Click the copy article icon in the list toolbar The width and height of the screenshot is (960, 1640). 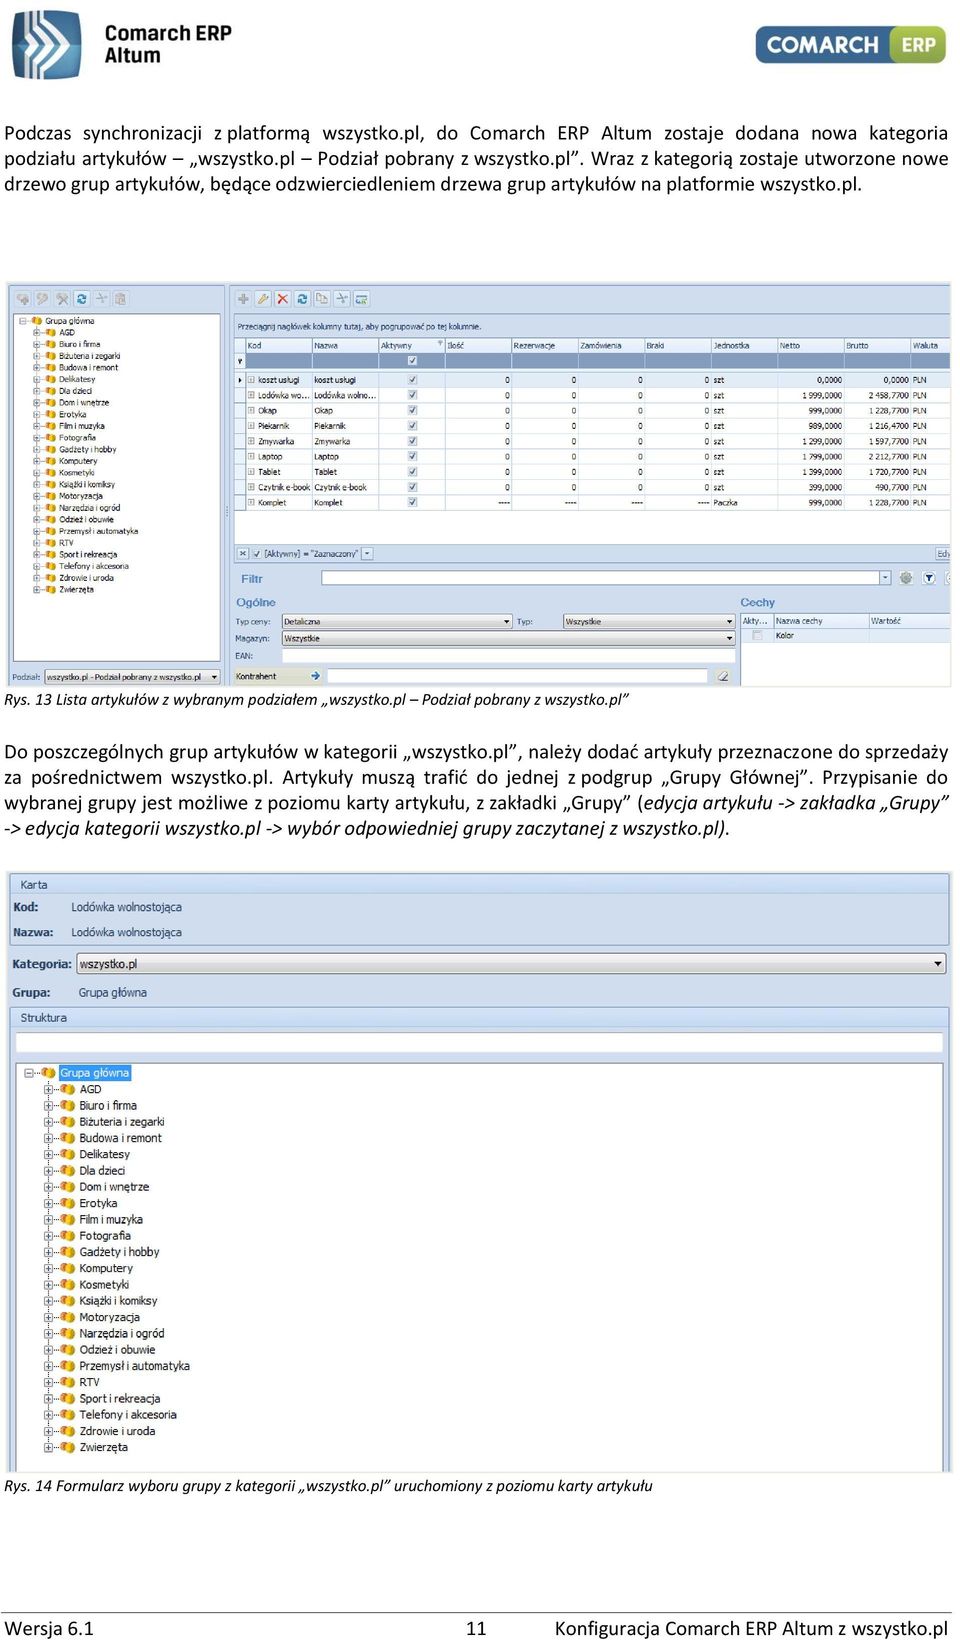click(322, 299)
